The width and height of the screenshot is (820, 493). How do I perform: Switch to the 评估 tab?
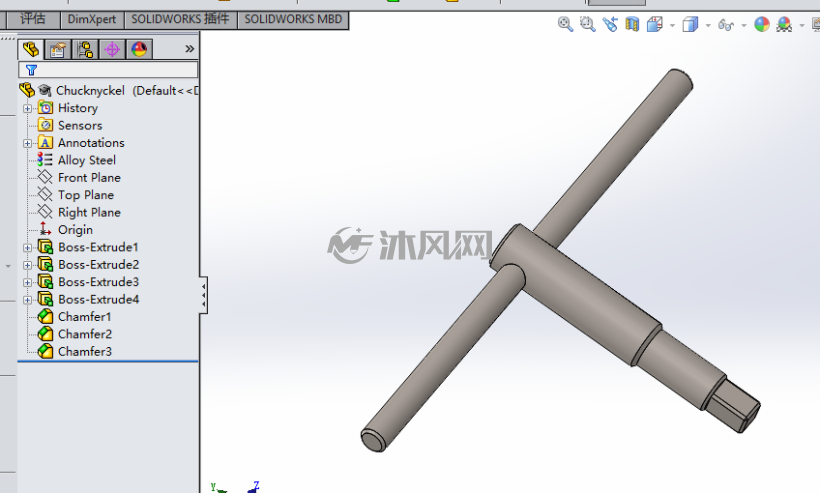[x=32, y=19]
